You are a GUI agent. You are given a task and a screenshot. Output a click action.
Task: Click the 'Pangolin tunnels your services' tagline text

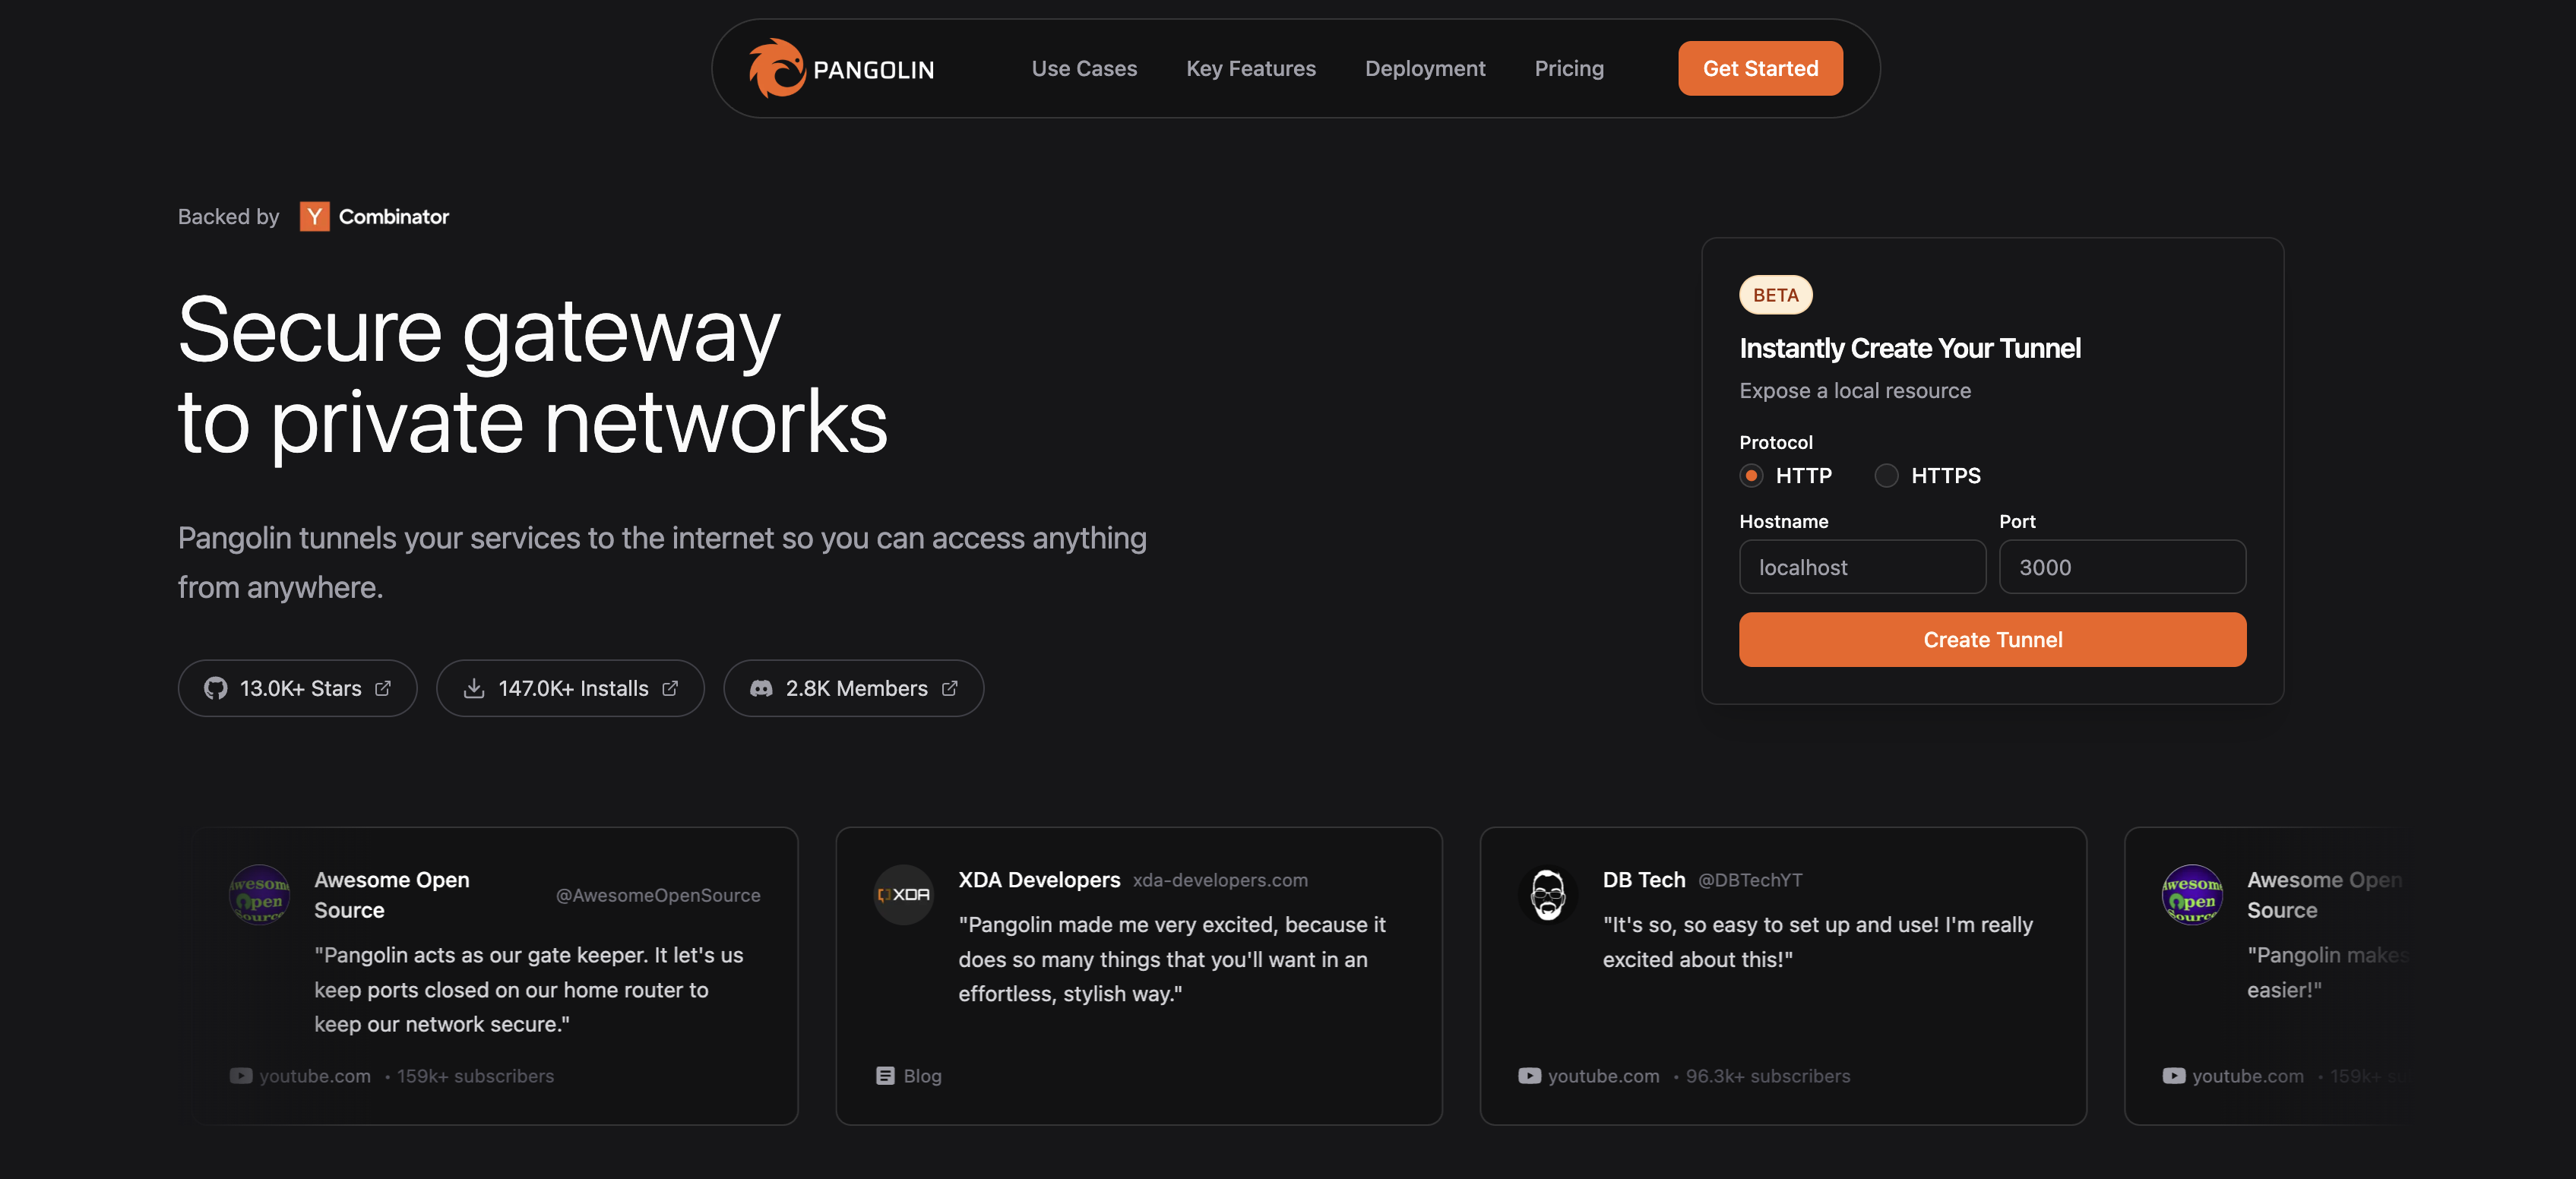coord(662,562)
